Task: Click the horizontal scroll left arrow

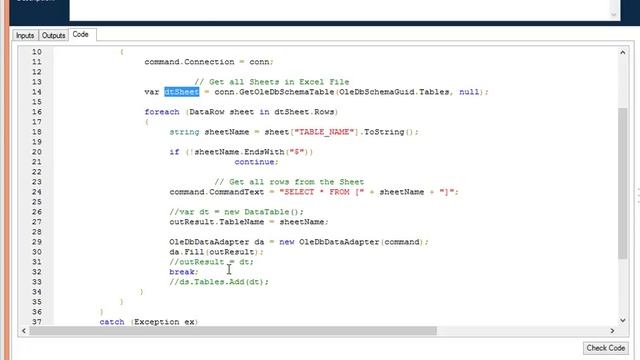Action: [24, 331]
